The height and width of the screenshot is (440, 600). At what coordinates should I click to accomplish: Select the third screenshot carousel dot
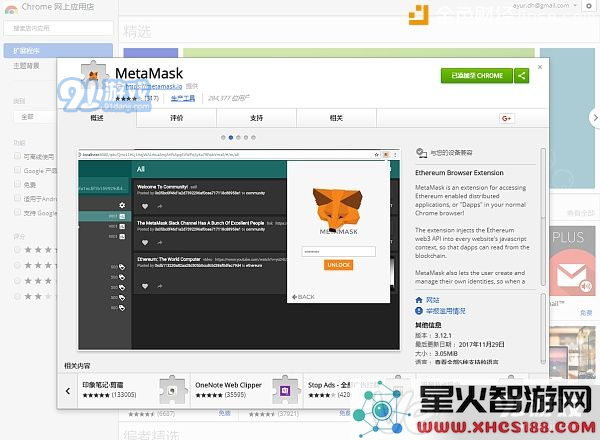[x=238, y=137]
